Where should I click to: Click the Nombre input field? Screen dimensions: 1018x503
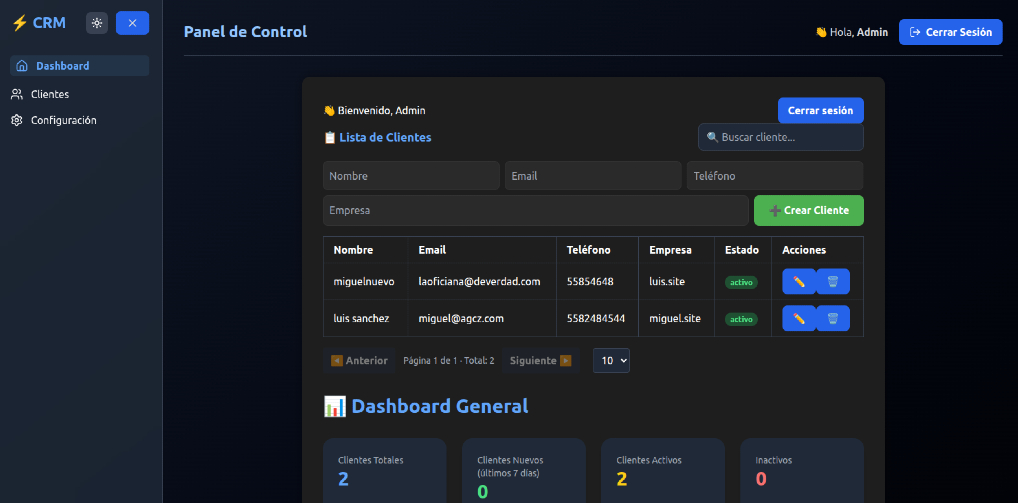pyautogui.click(x=411, y=176)
